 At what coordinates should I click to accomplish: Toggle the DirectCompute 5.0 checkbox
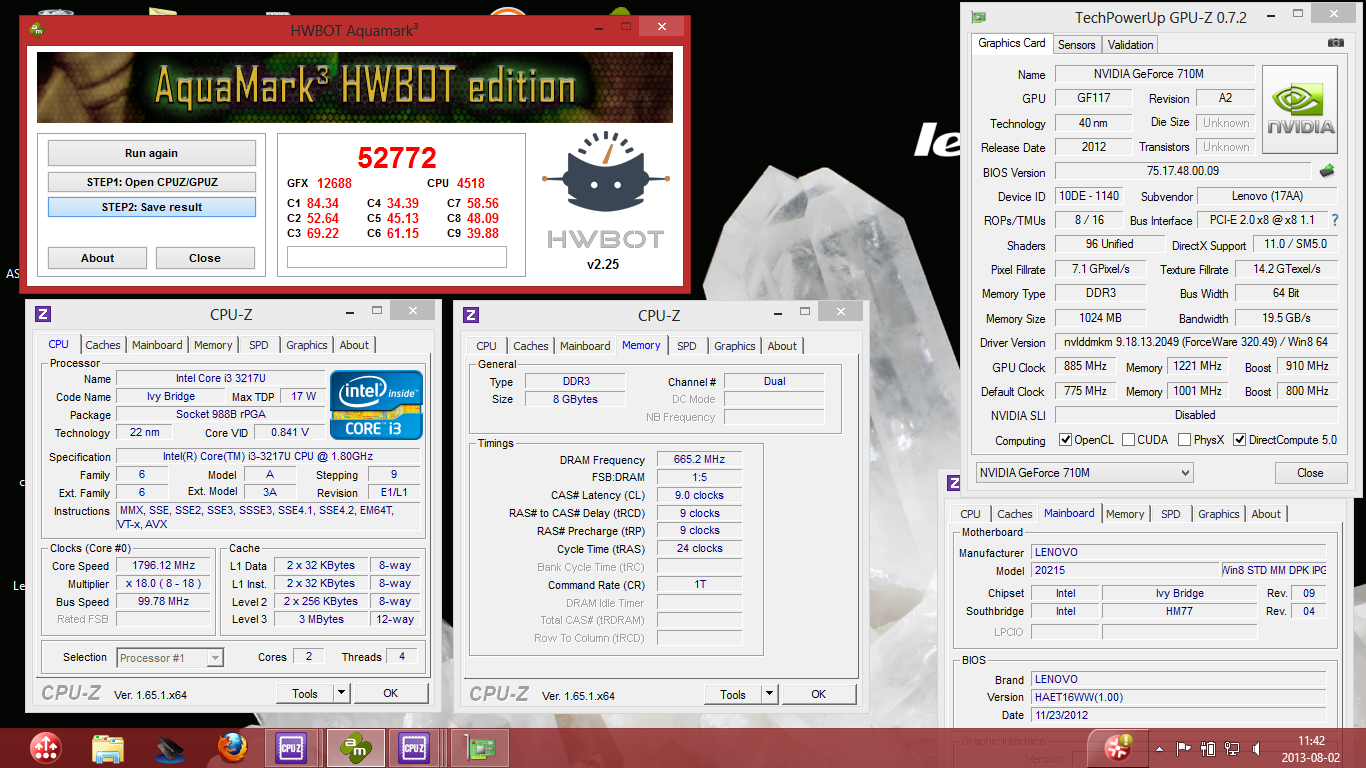coord(1240,440)
